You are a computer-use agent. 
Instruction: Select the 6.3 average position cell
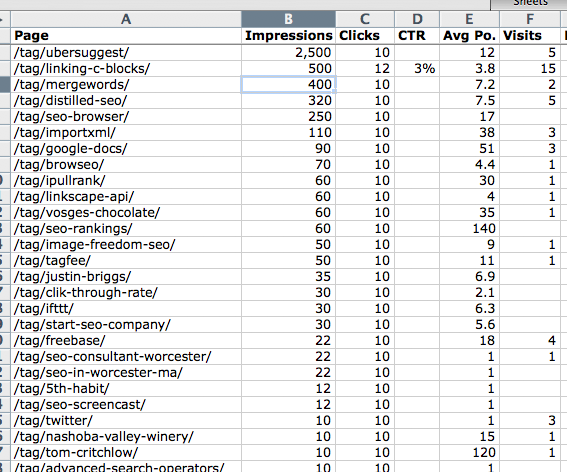click(x=469, y=309)
